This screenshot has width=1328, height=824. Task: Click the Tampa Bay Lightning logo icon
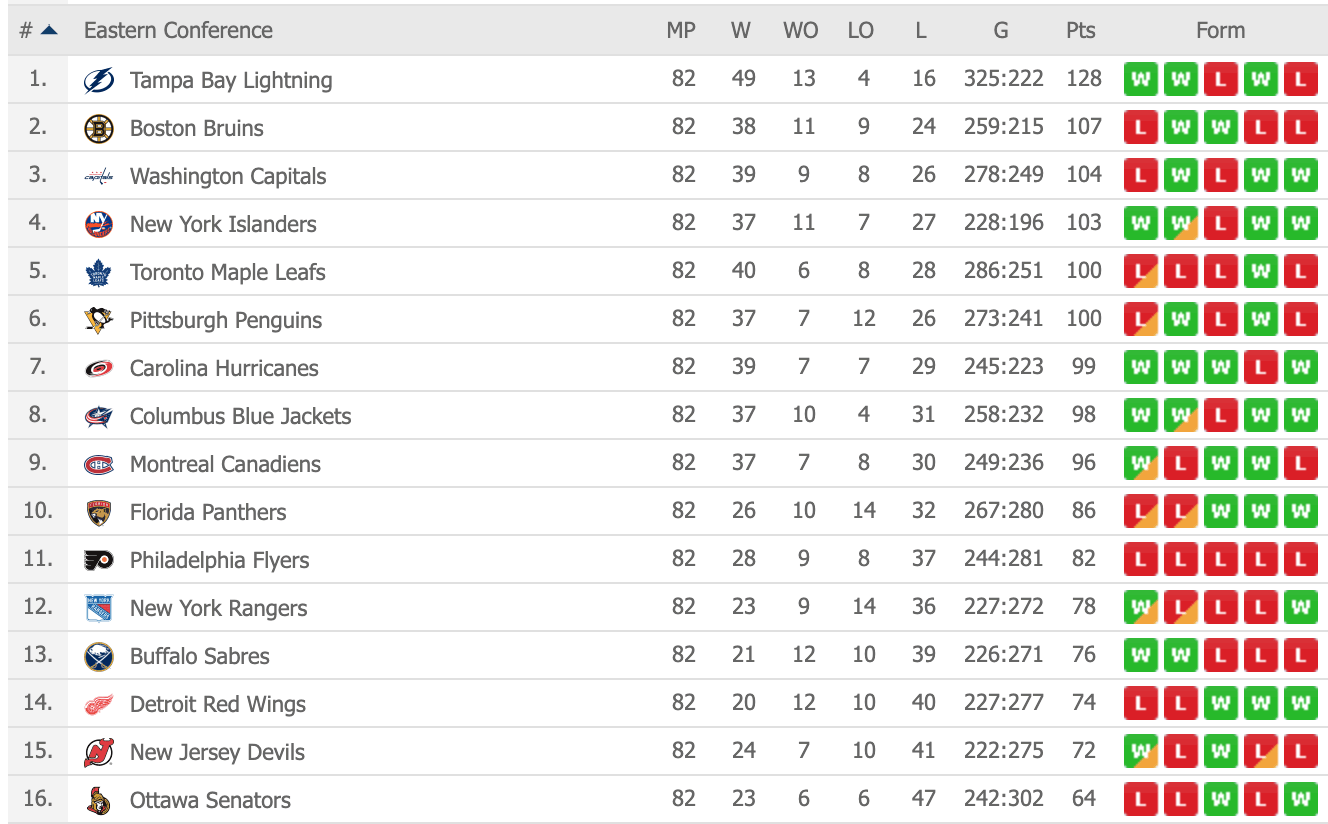click(99, 80)
